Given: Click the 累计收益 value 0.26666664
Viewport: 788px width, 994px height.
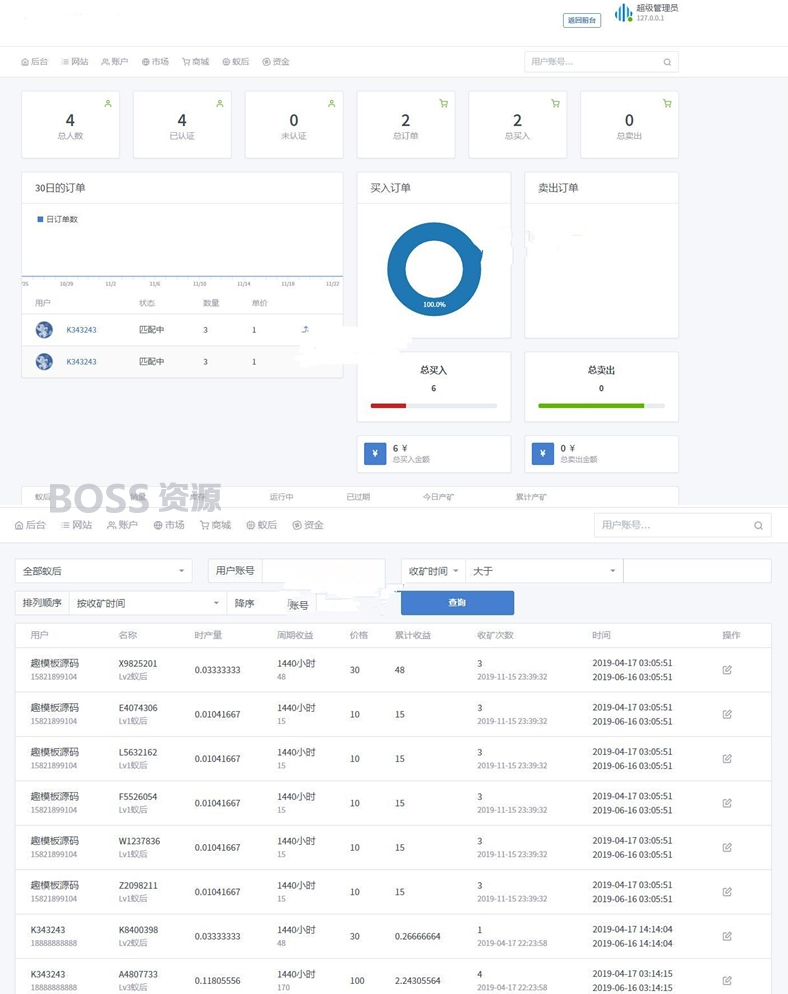Looking at the screenshot, I should (x=417, y=936).
